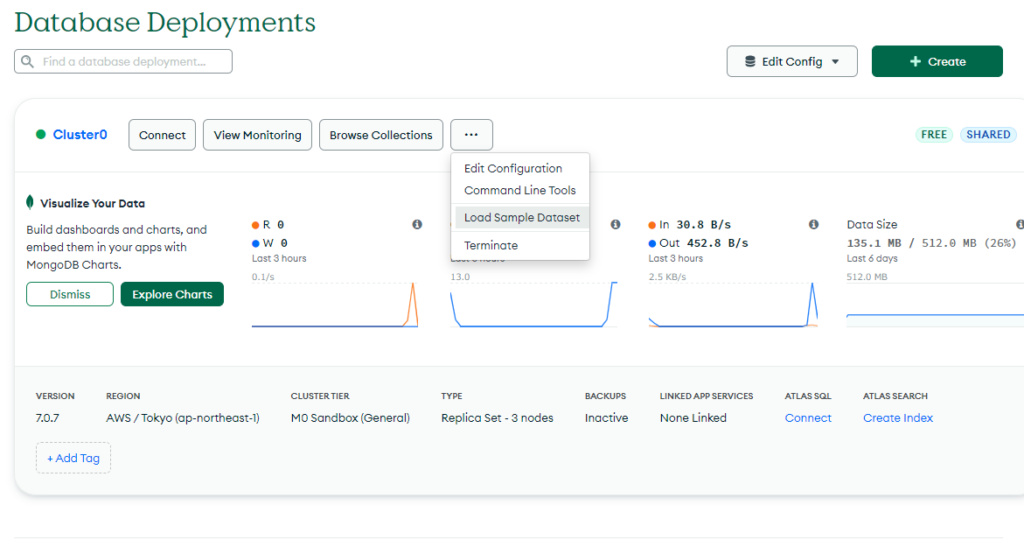Screen dimensions: 1024x547
Task: Click the None Linked value
Action: [x=693, y=418]
